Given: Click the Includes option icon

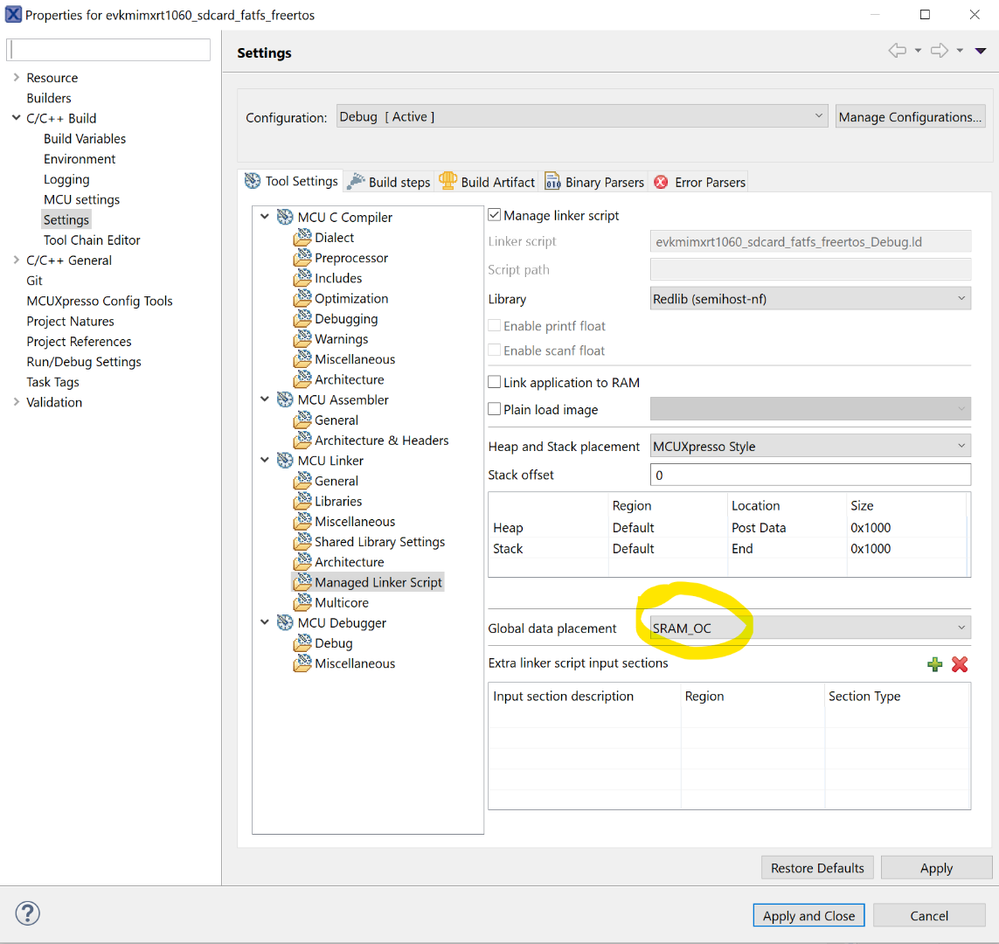Looking at the screenshot, I should pyautogui.click(x=302, y=278).
